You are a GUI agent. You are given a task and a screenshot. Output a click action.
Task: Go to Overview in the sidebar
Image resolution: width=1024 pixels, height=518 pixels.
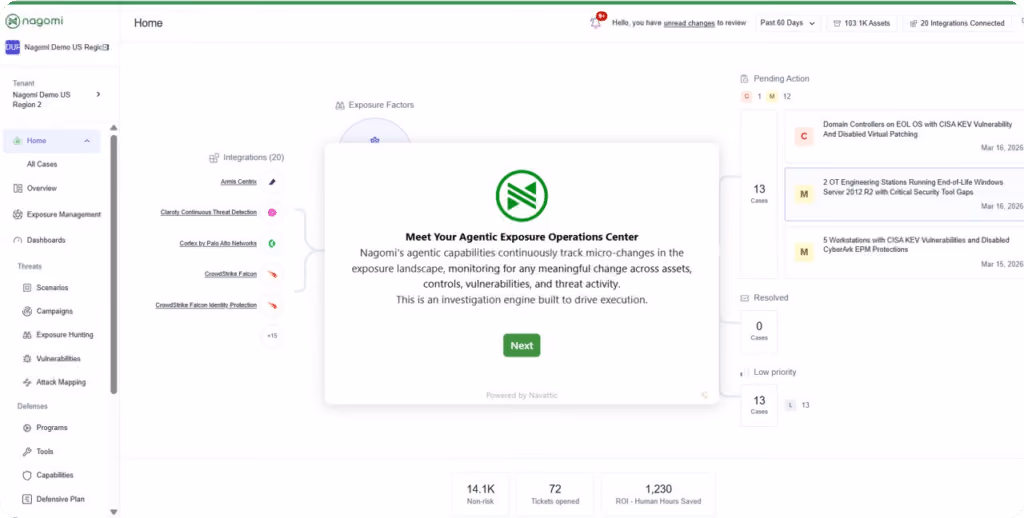(x=42, y=188)
